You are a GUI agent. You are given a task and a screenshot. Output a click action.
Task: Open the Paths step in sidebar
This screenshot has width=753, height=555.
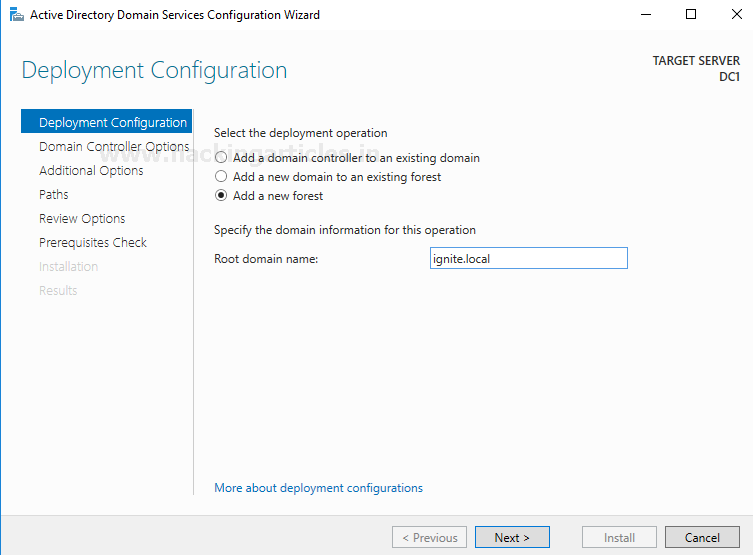[54, 195]
